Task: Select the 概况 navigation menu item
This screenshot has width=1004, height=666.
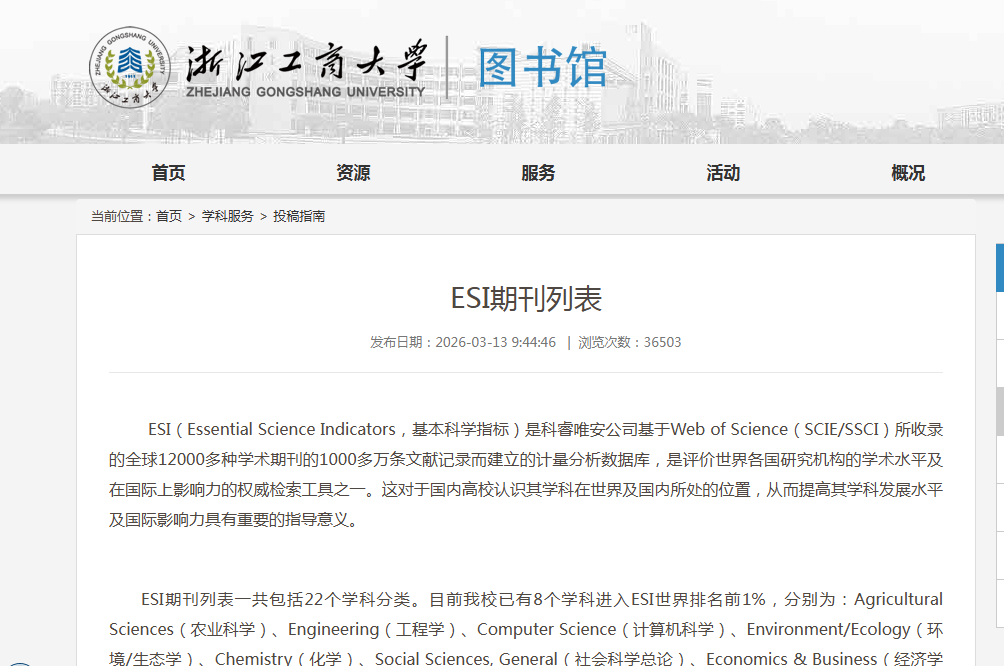Action: (908, 173)
